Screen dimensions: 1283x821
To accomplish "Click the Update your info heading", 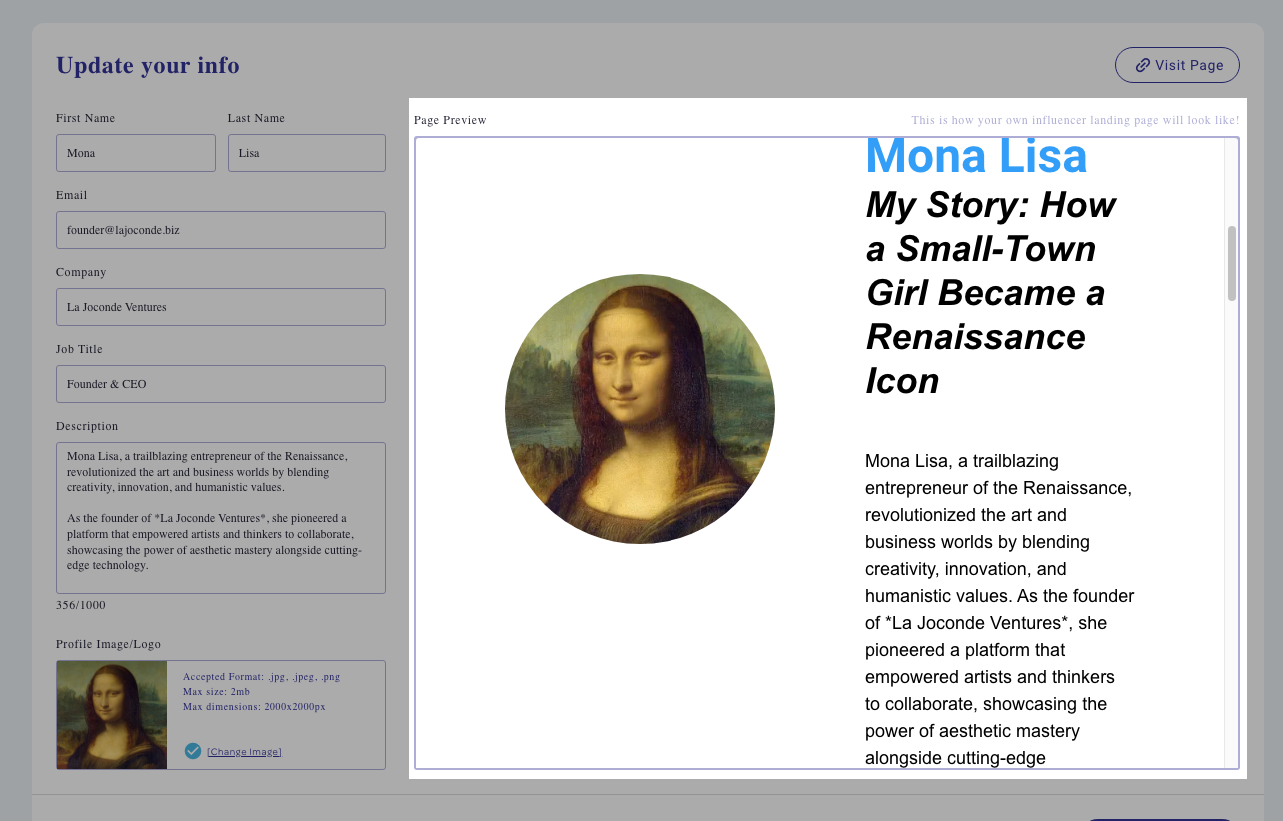I will [148, 66].
